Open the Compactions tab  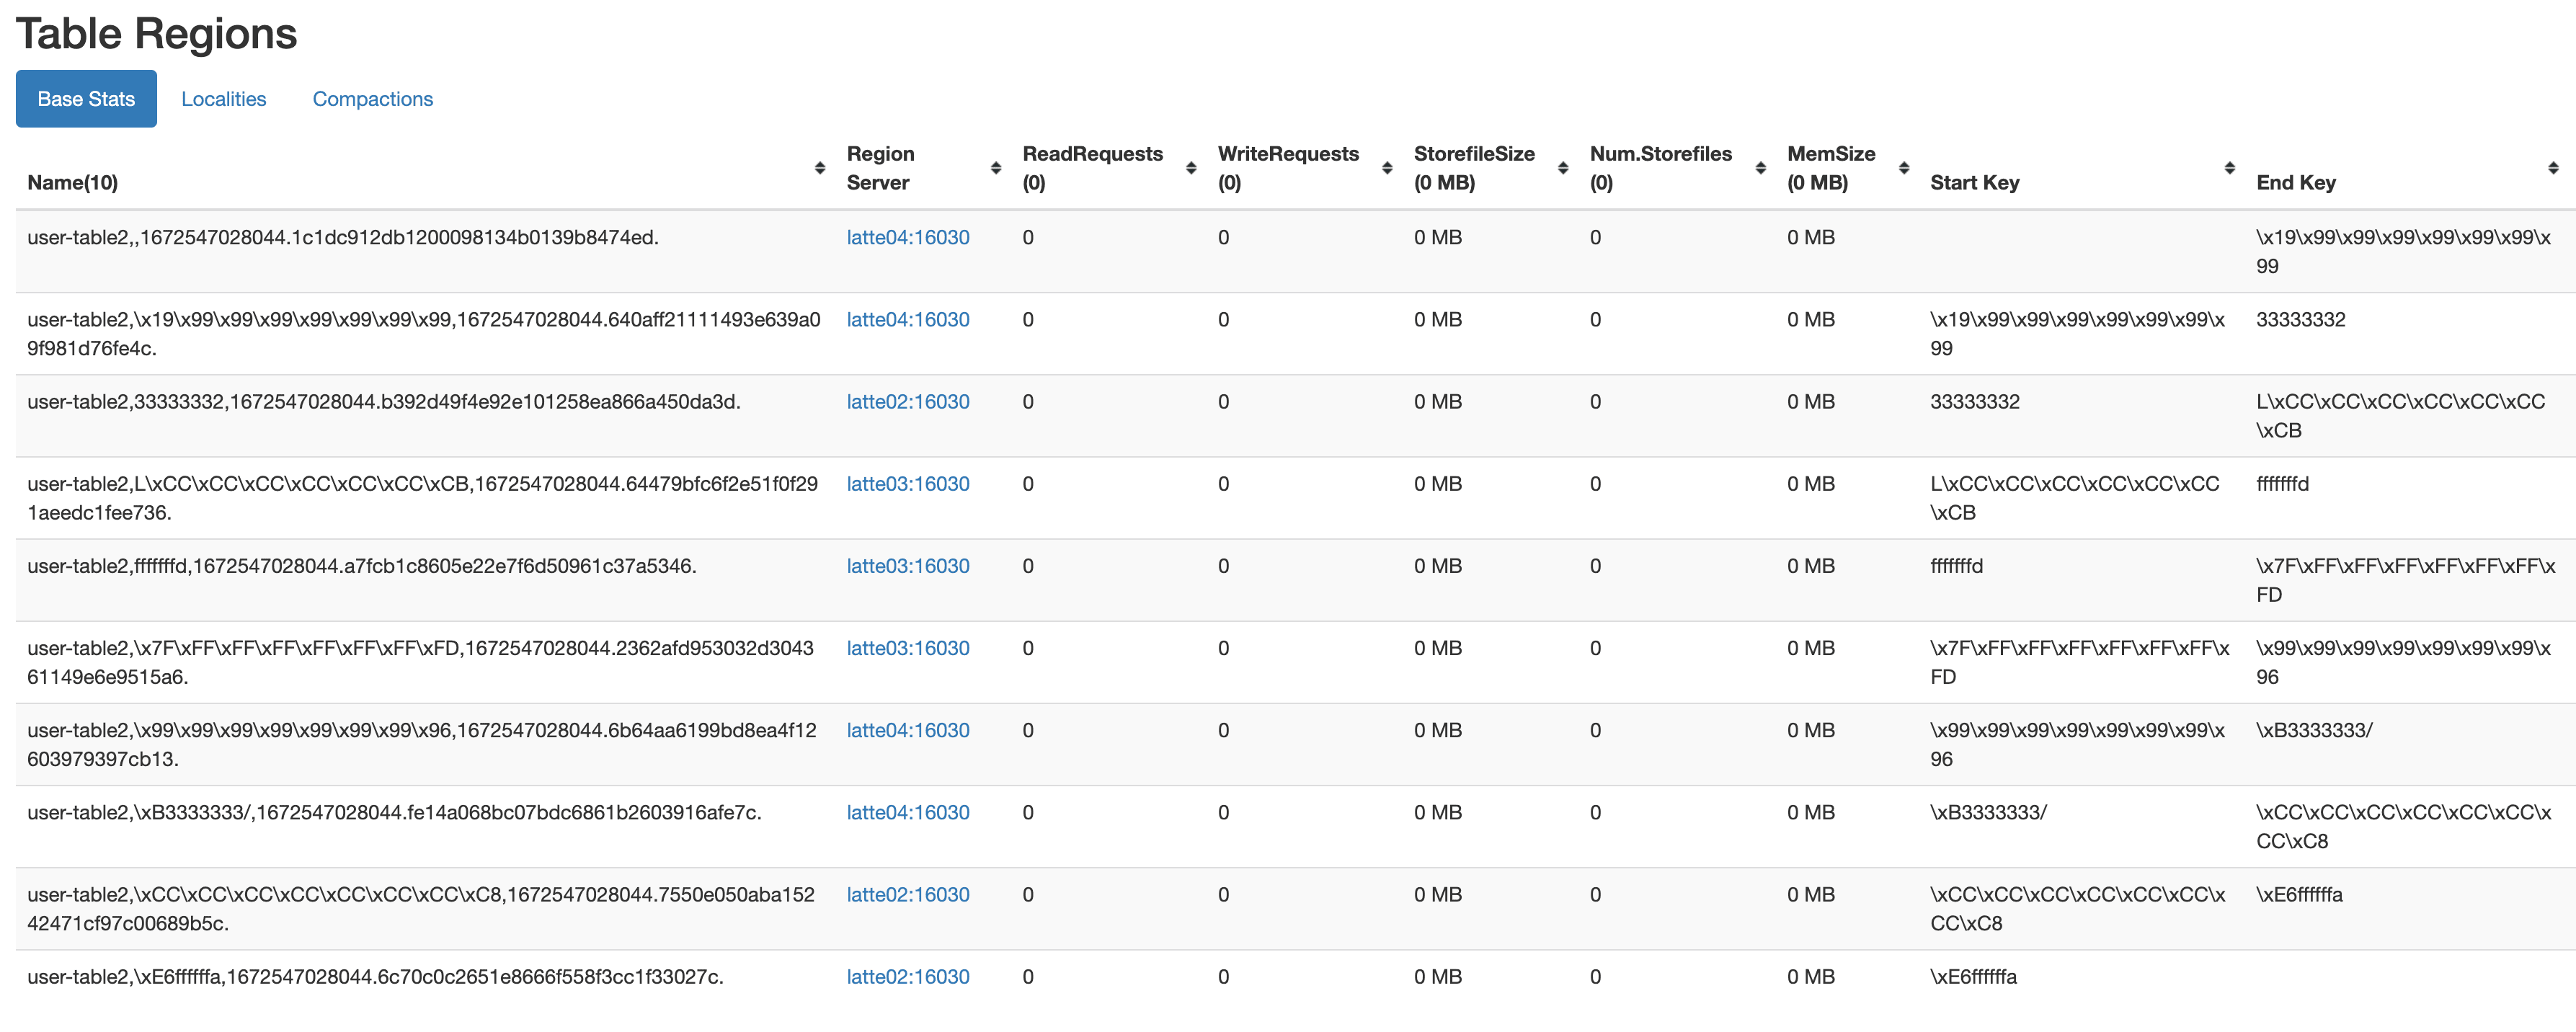coord(372,99)
